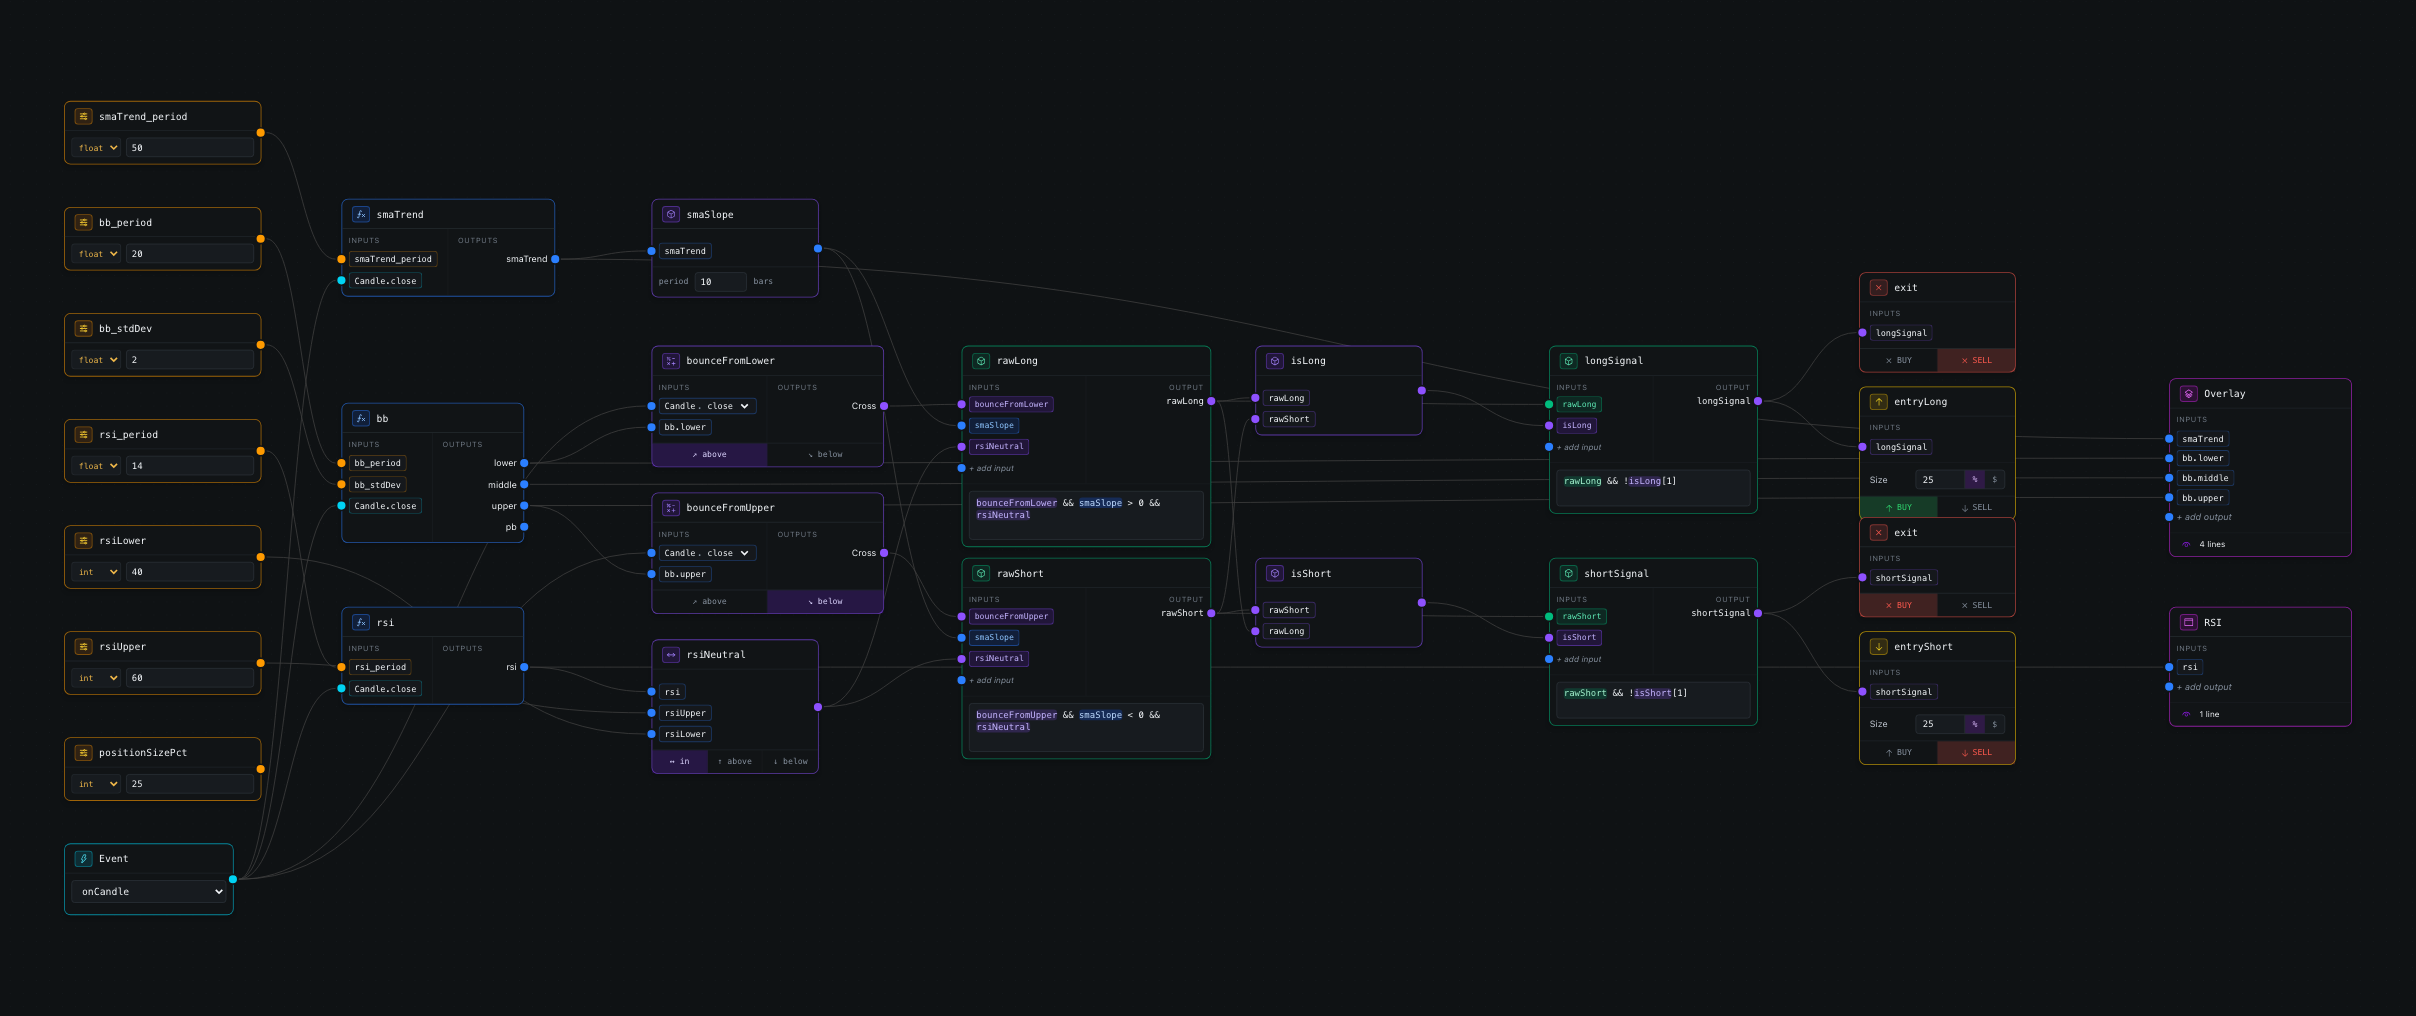Click the longSignal node cube icon
The width and height of the screenshot is (2416, 1016).
(1569, 361)
